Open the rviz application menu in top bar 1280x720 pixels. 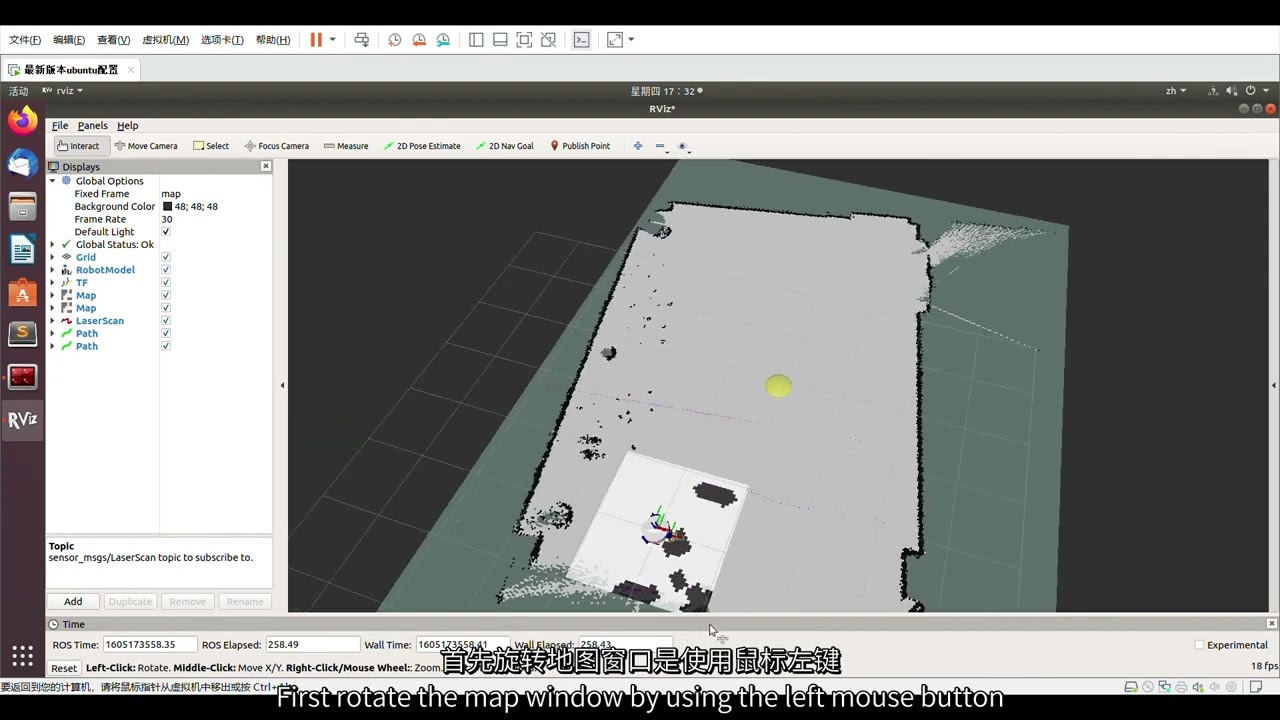[x=62, y=91]
